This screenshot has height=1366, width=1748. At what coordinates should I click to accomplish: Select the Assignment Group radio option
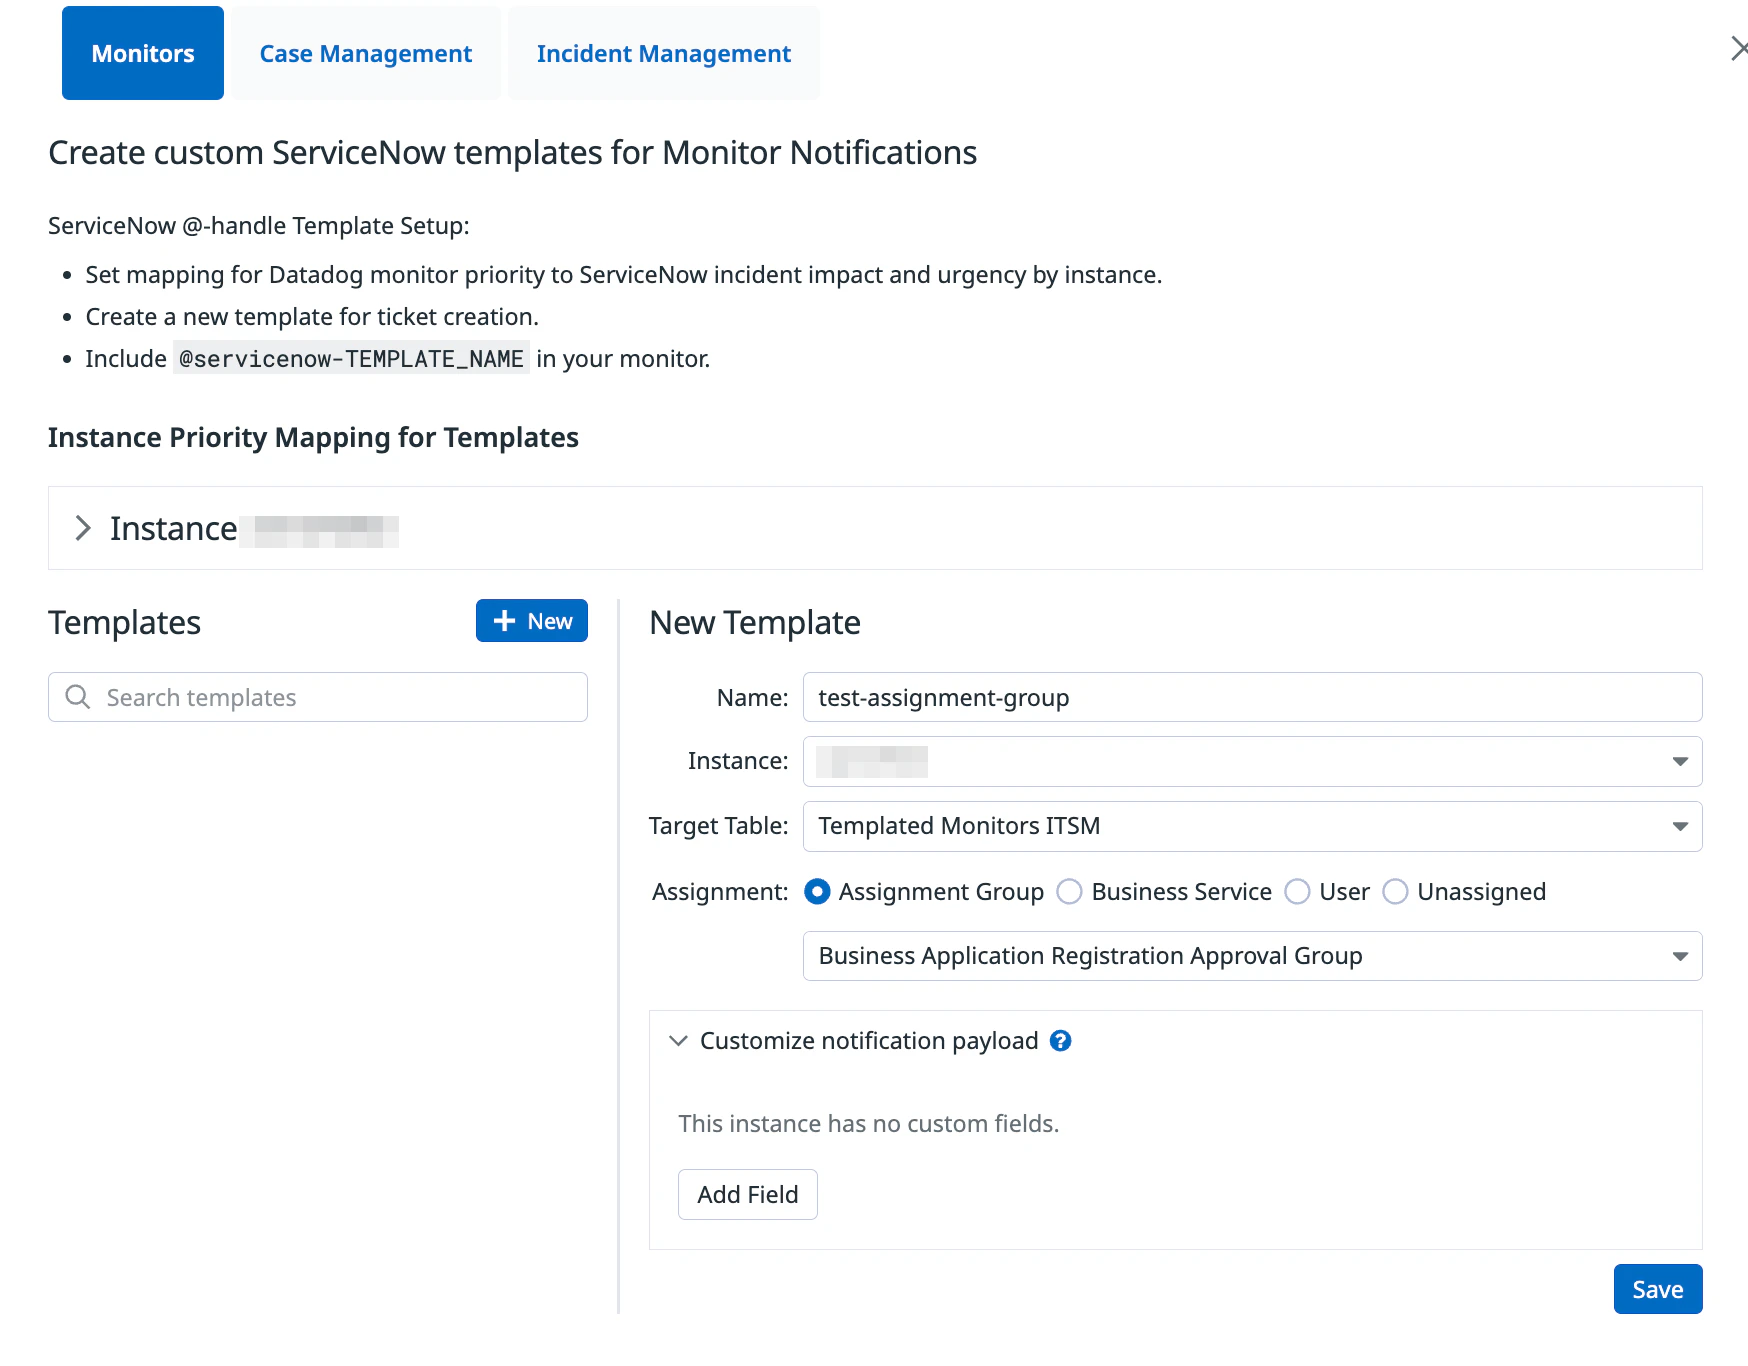(x=817, y=891)
